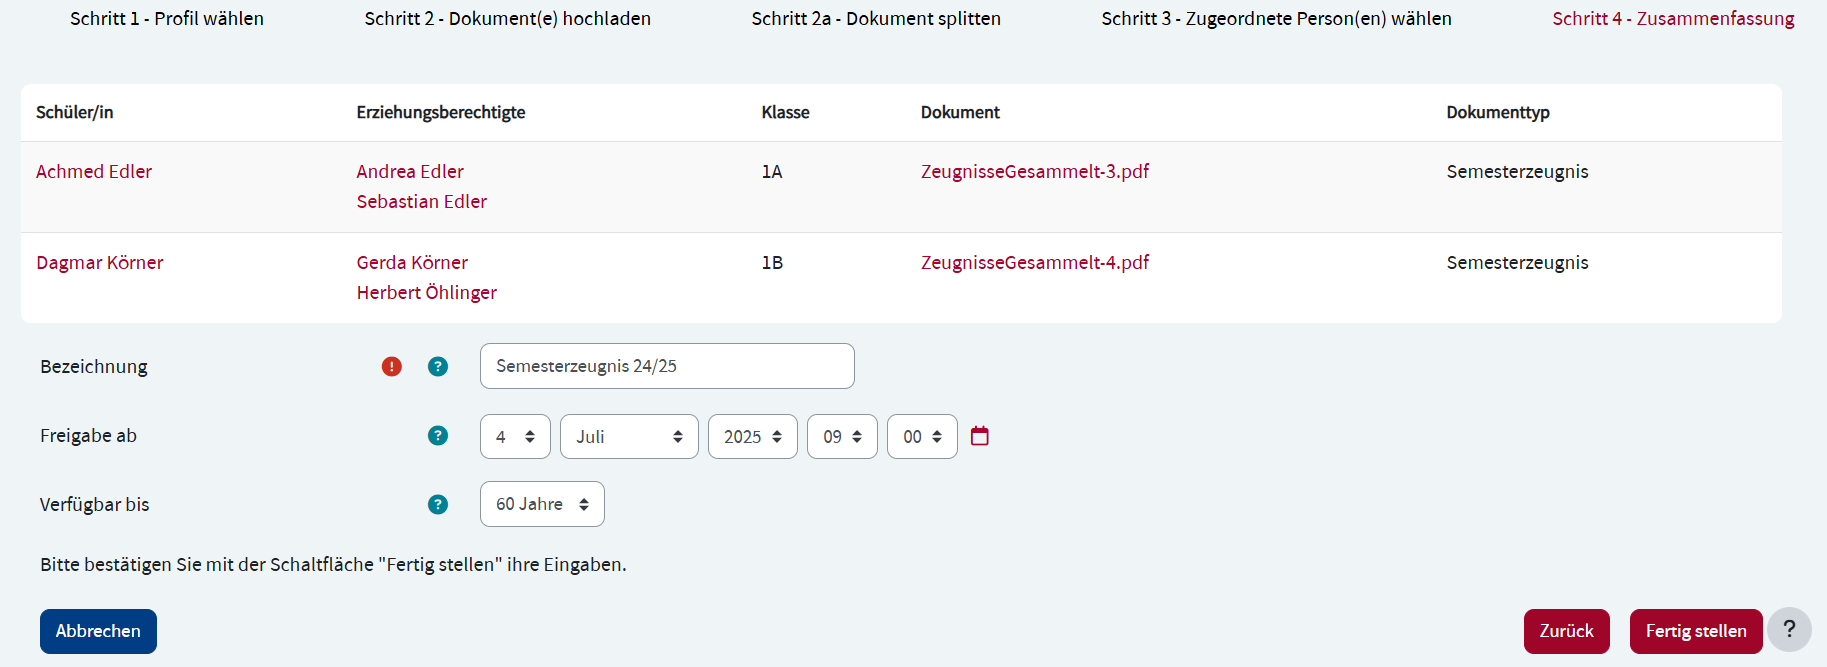Select the hour dropdown showing 09
1827x667 pixels.
(842, 437)
